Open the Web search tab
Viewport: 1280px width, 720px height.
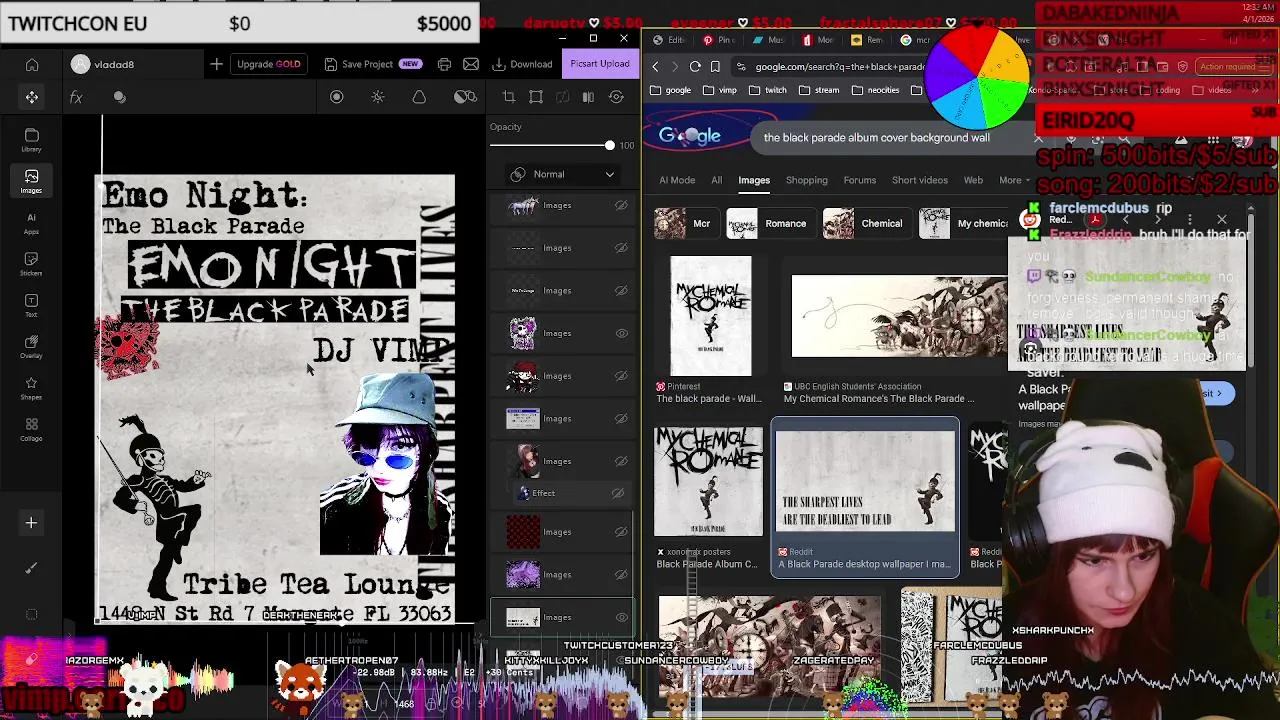(973, 180)
